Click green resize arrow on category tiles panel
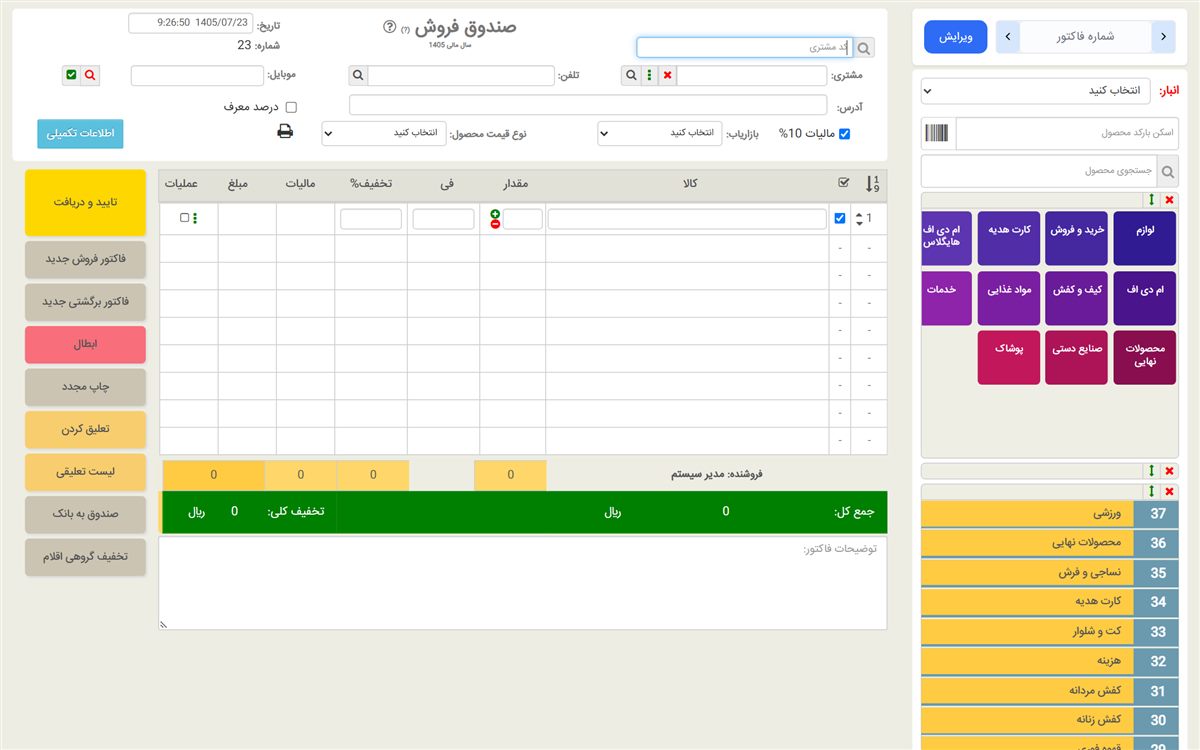This screenshot has width=1200, height=750. coord(1151,200)
